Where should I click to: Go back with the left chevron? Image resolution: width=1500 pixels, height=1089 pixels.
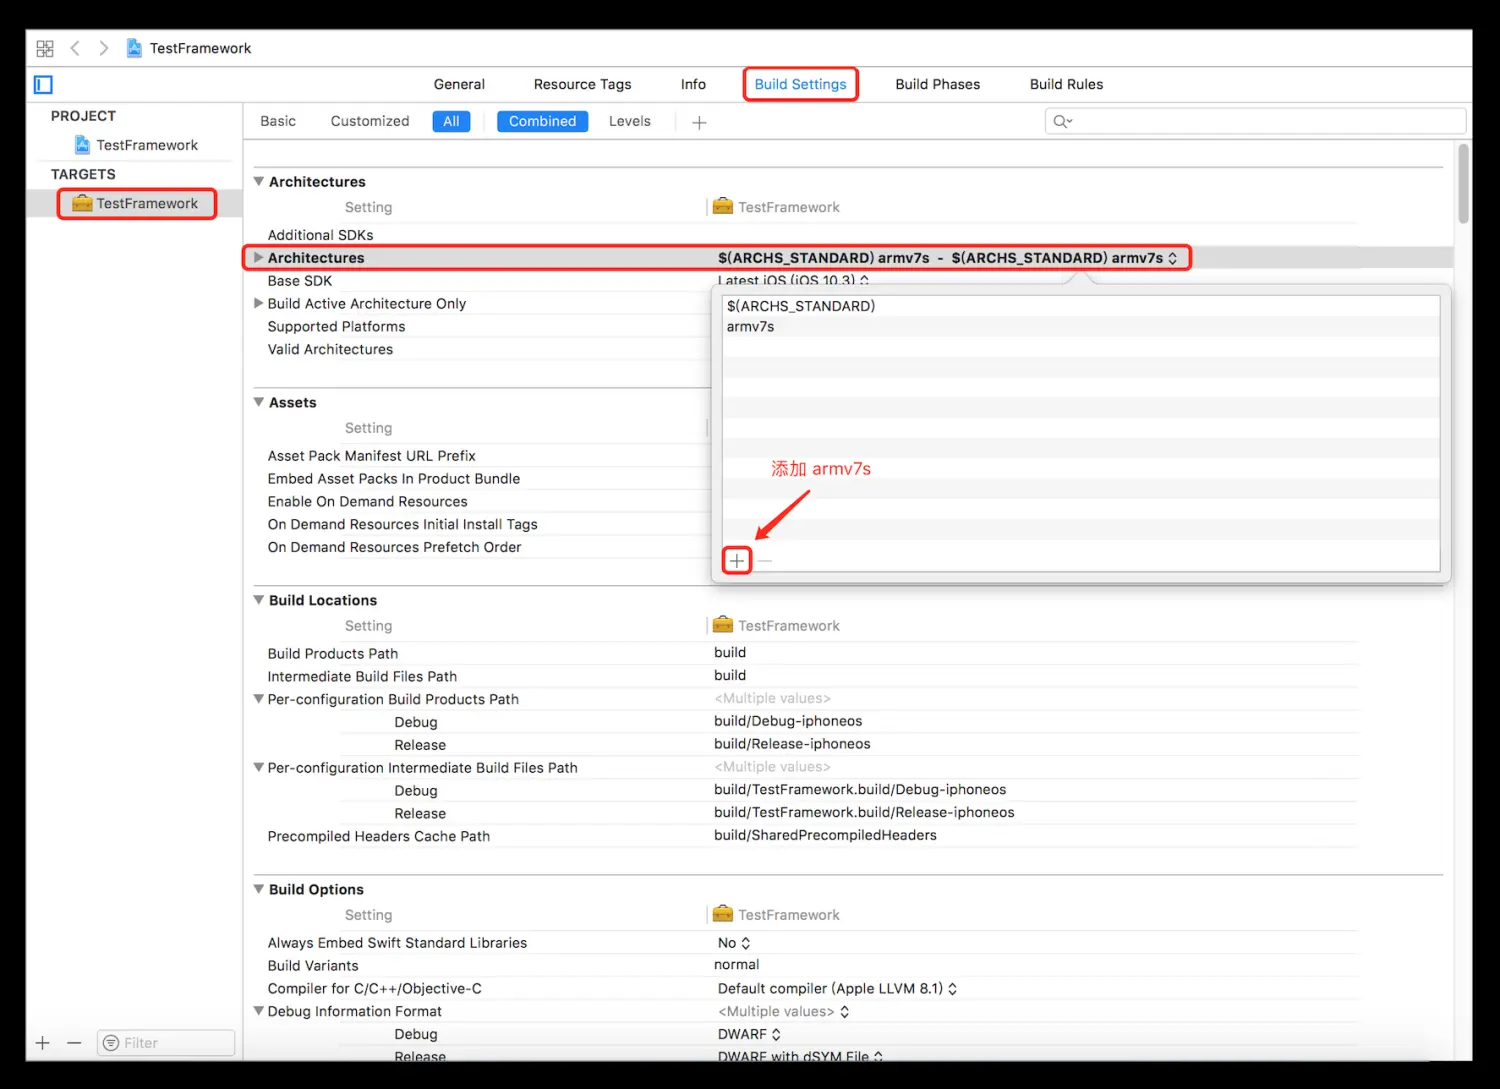[x=75, y=48]
